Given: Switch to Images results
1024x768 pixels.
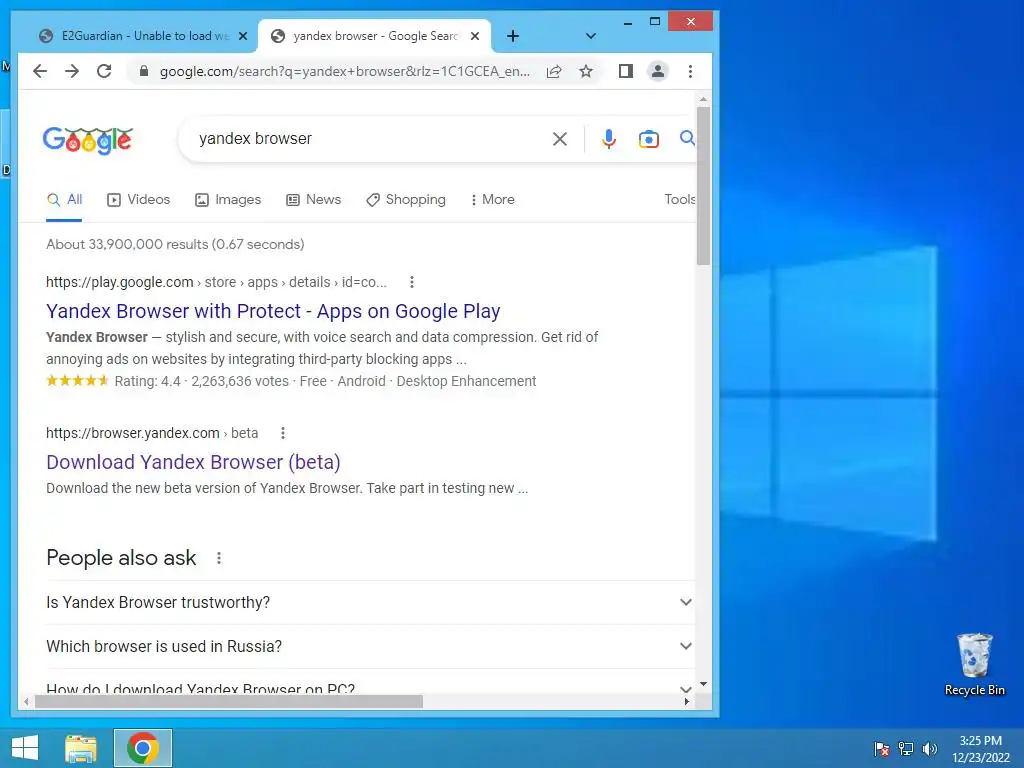Looking at the screenshot, I should pos(228,200).
